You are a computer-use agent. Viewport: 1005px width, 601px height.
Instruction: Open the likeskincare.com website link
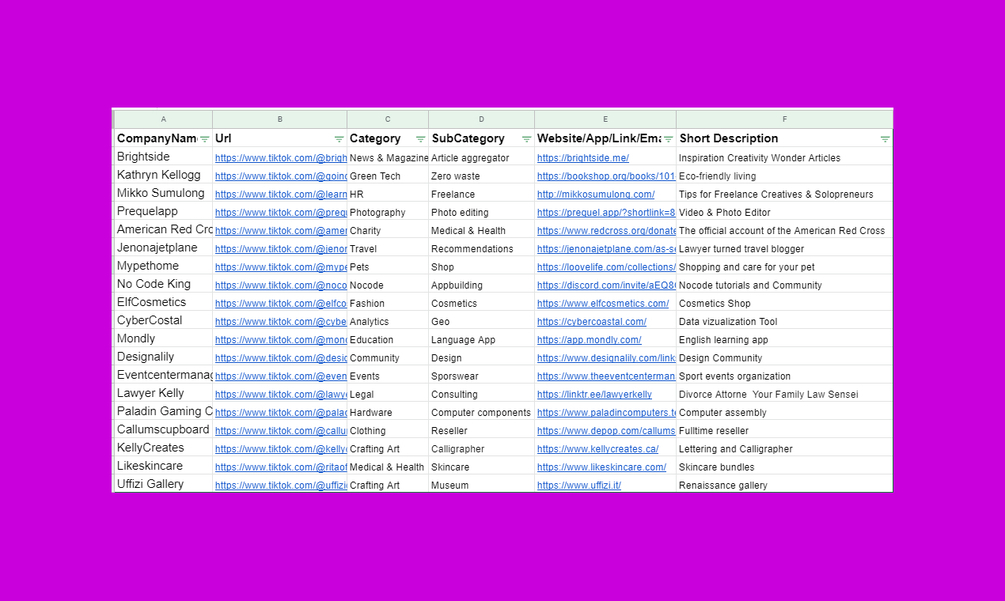coord(601,467)
